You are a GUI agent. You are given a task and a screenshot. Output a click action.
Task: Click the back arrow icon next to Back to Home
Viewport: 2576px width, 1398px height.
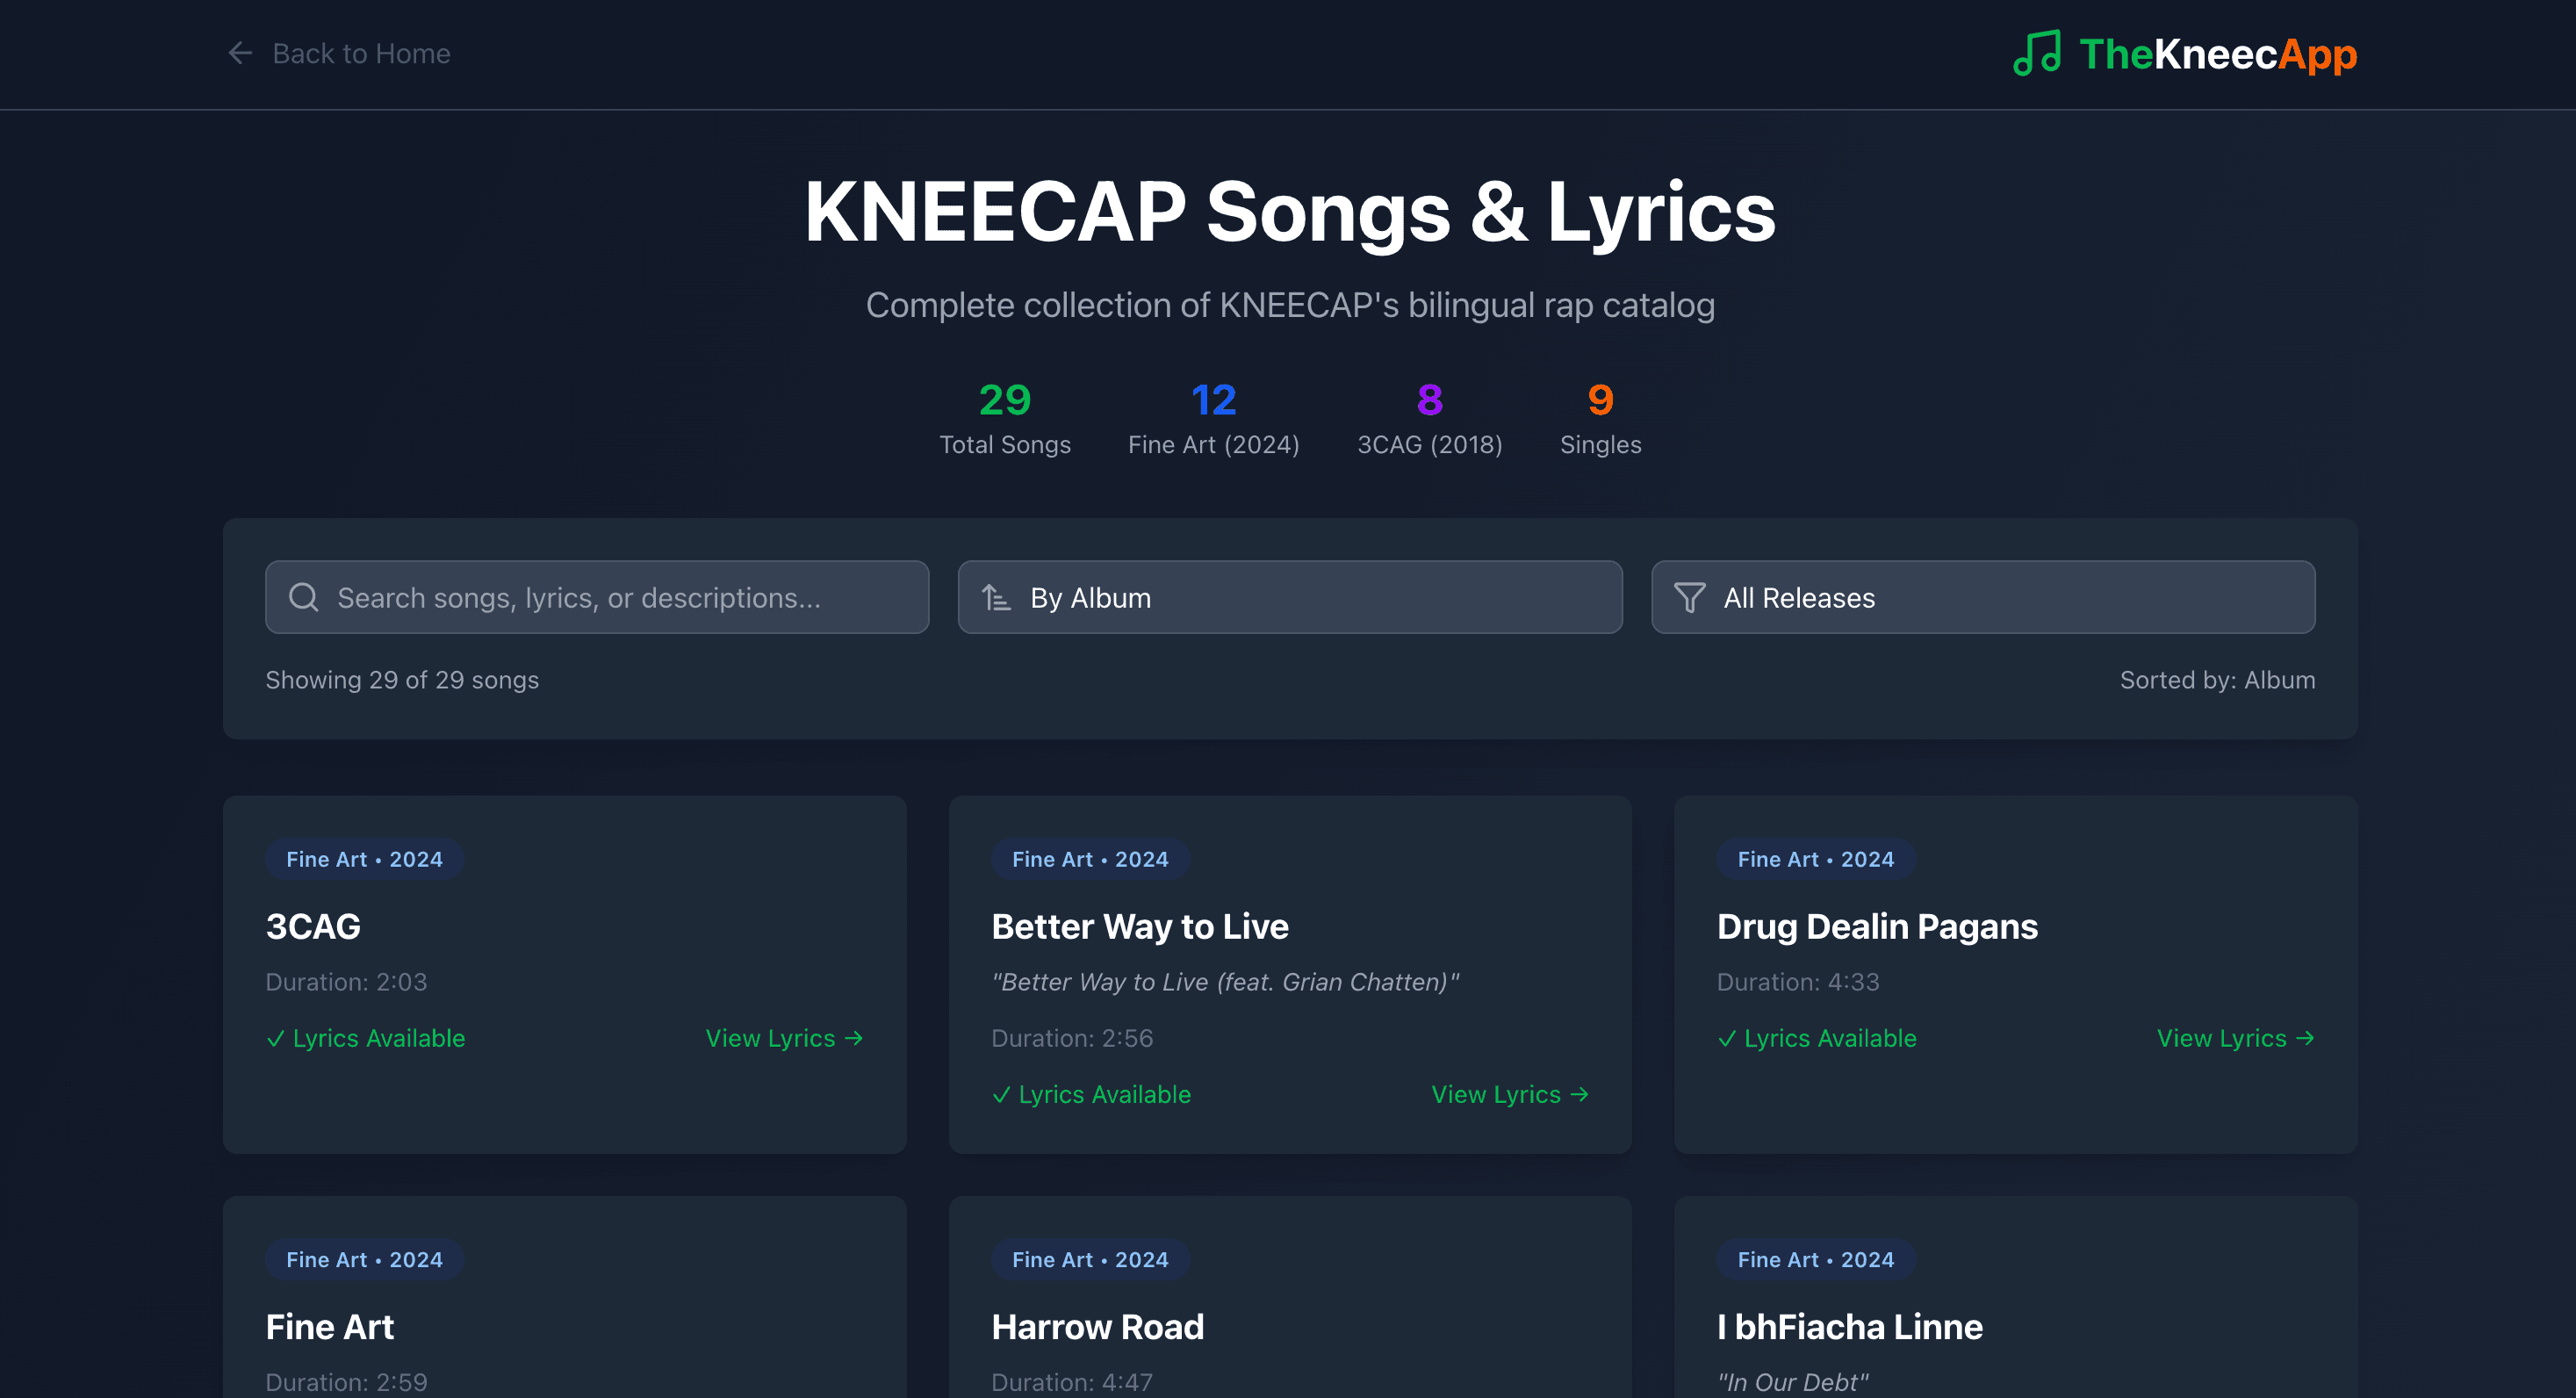(240, 53)
